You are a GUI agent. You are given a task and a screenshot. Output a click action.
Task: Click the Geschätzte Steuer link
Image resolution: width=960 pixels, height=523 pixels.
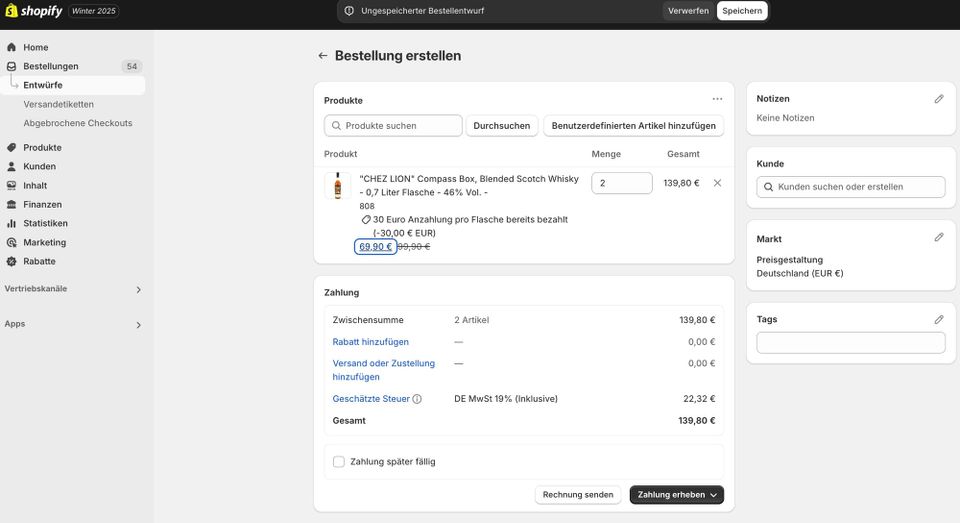[371, 399]
